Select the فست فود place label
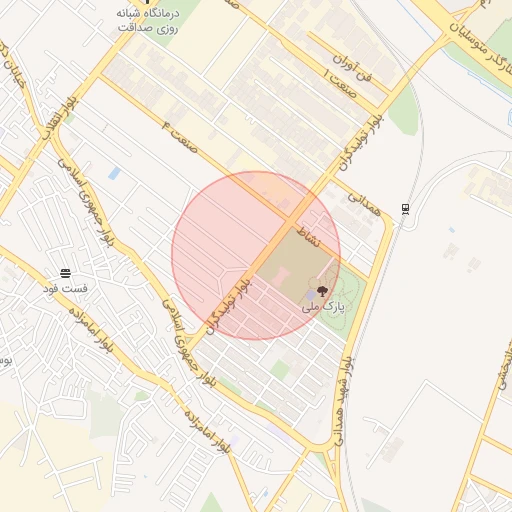The height and width of the screenshot is (512, 512). [x=65, y=288]
